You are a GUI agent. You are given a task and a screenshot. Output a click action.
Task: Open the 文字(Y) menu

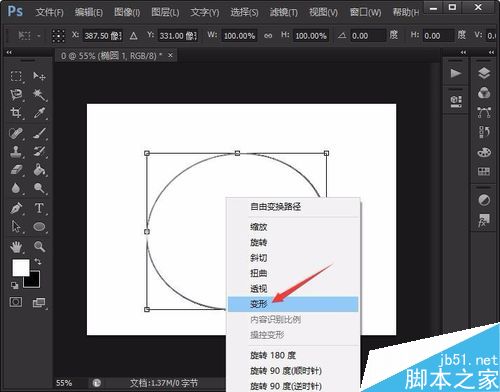tap(205, 13)
